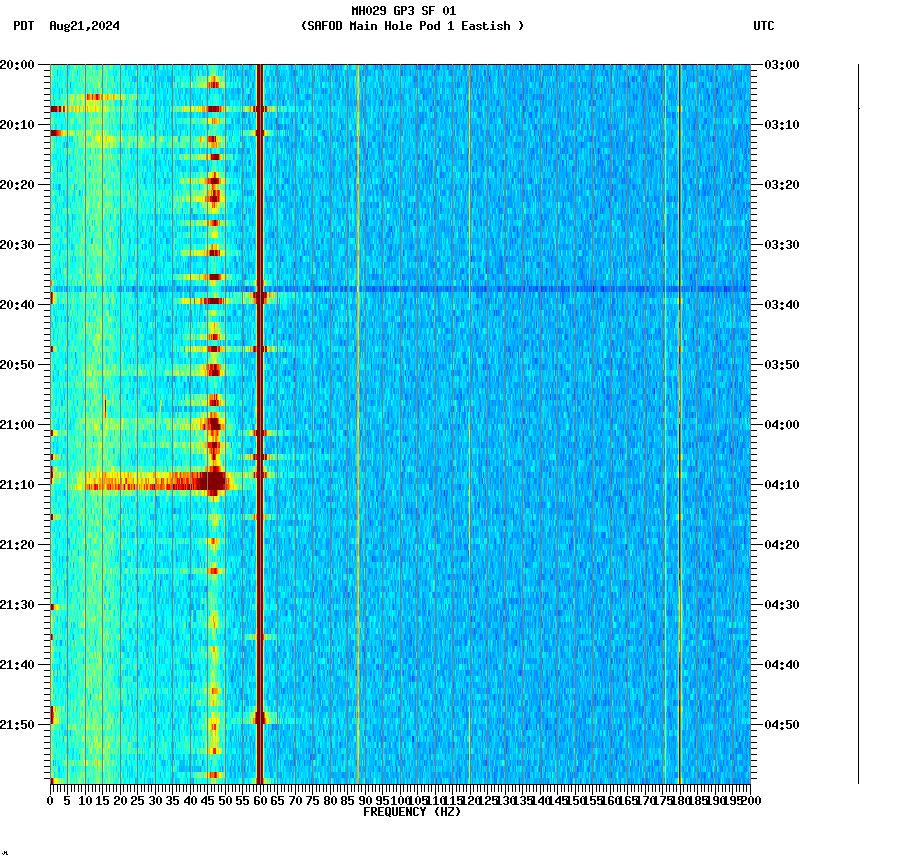Select the bright red energy blob near 21:10
The height and width of the screenshot is (864, 902).
pyautogui.click(x=213, y=483)
